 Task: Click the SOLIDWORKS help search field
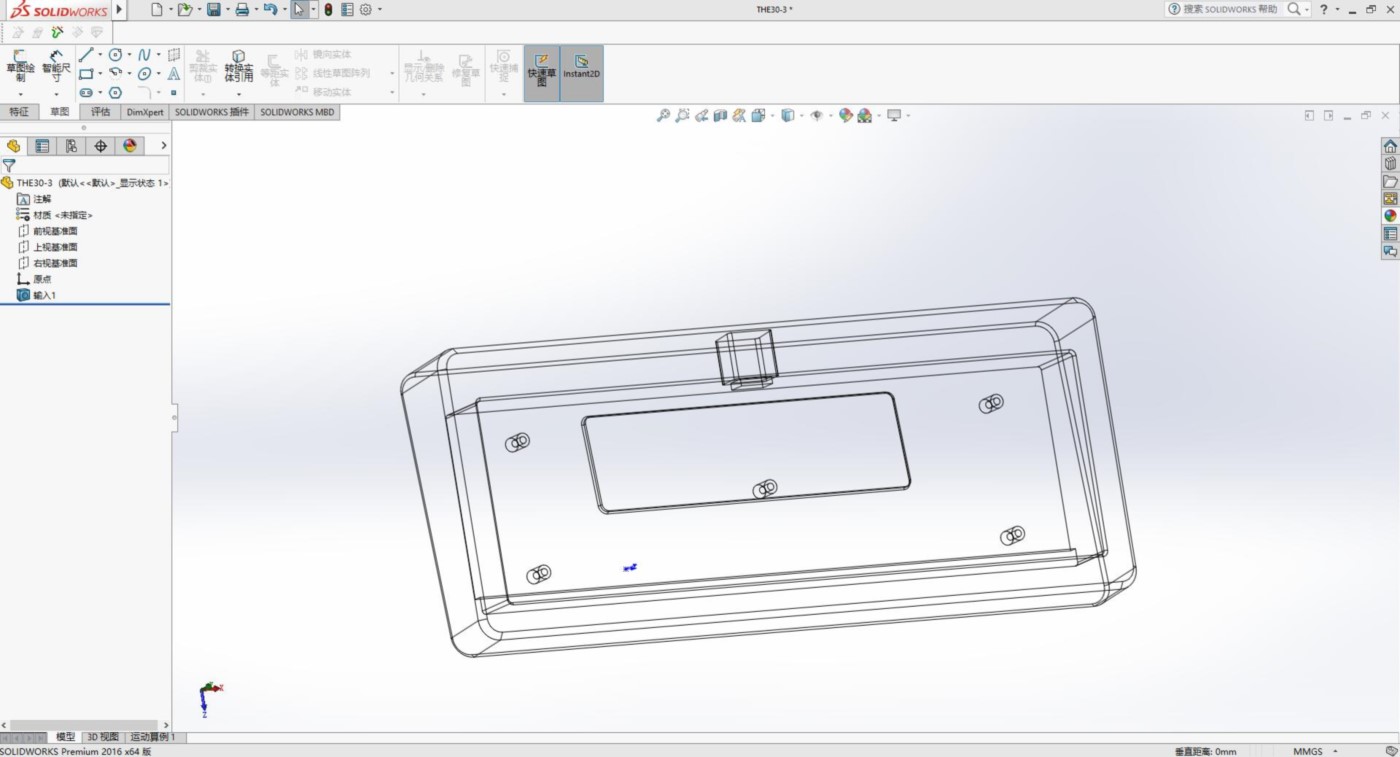1230,9
